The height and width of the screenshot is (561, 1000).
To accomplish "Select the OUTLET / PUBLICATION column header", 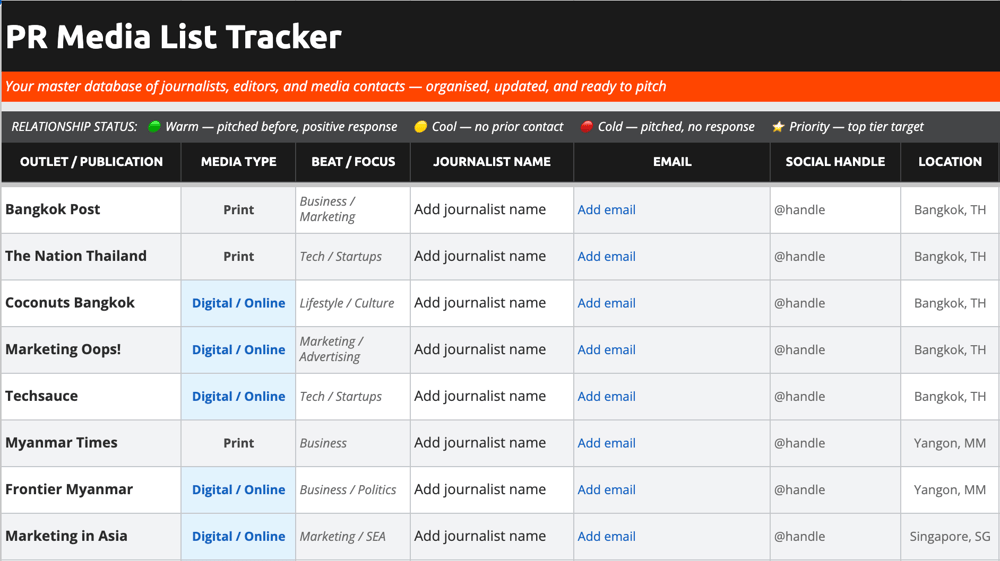I will click(91, 162).
